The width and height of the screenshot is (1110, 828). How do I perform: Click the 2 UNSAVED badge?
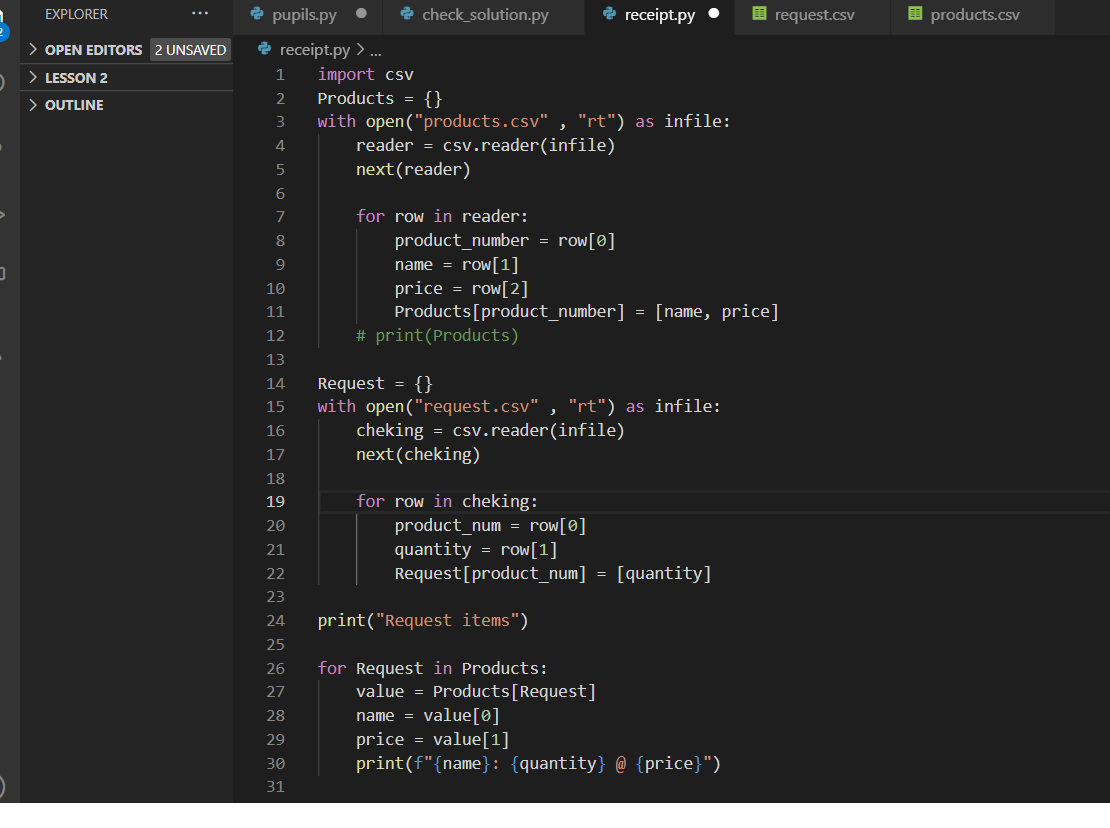(x=190, y=49)
